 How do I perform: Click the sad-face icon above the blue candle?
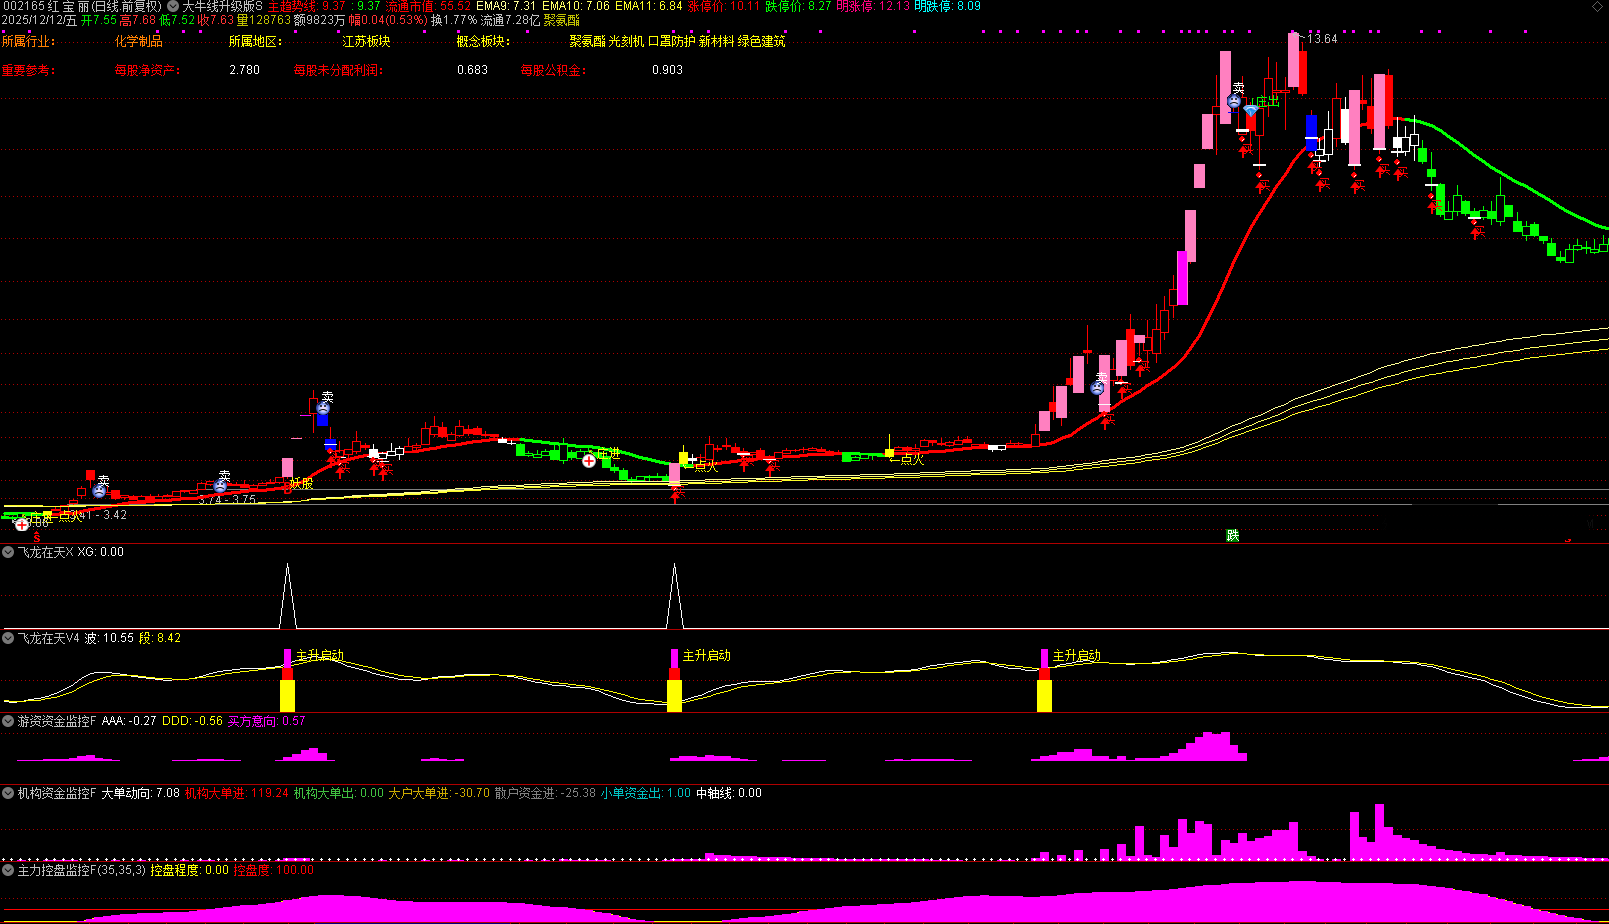(323, 409)
